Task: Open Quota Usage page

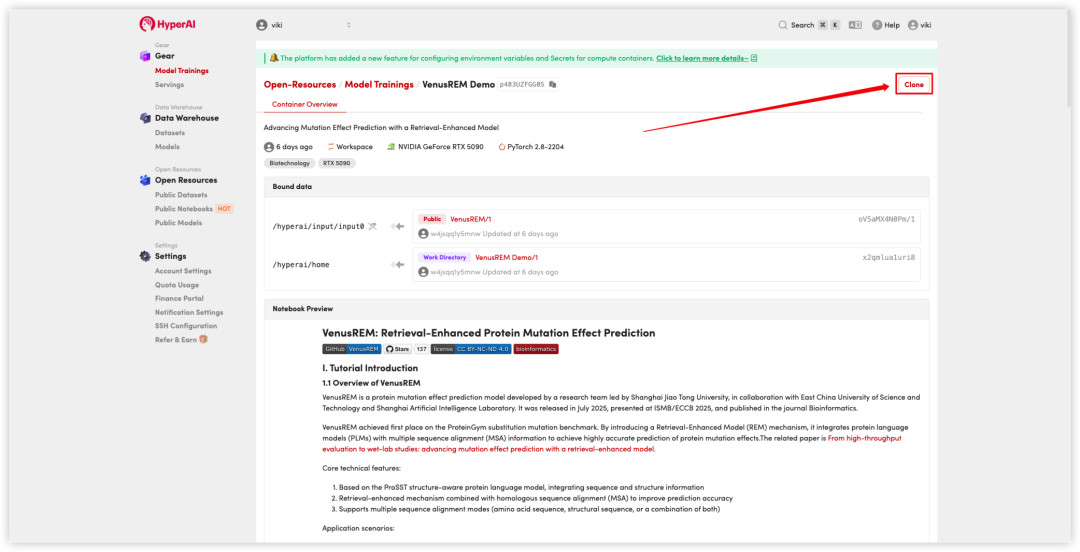Action: (x=177, y=285)
